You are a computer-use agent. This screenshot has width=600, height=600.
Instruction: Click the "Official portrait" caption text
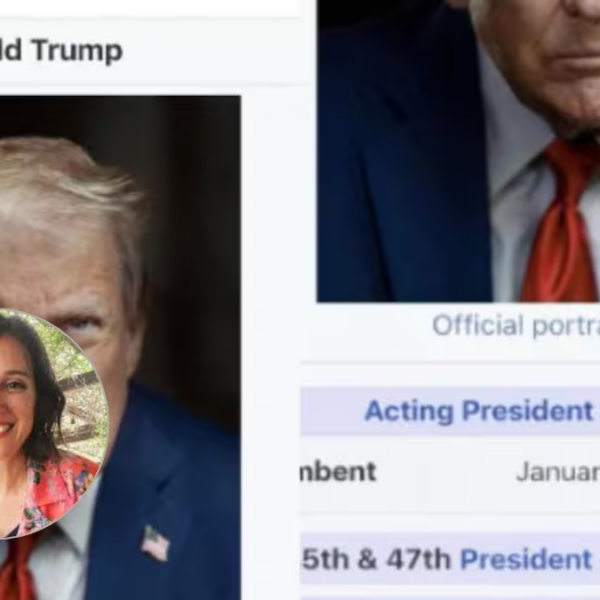(x=516, y=326)
